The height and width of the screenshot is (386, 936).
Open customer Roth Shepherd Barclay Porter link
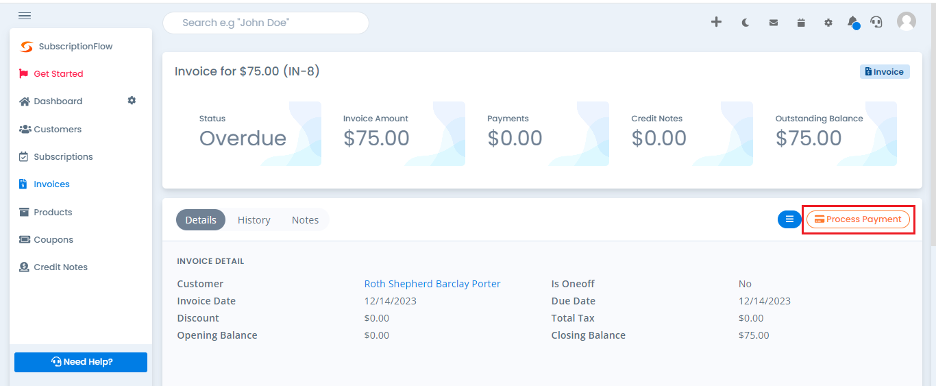[432, 284]
